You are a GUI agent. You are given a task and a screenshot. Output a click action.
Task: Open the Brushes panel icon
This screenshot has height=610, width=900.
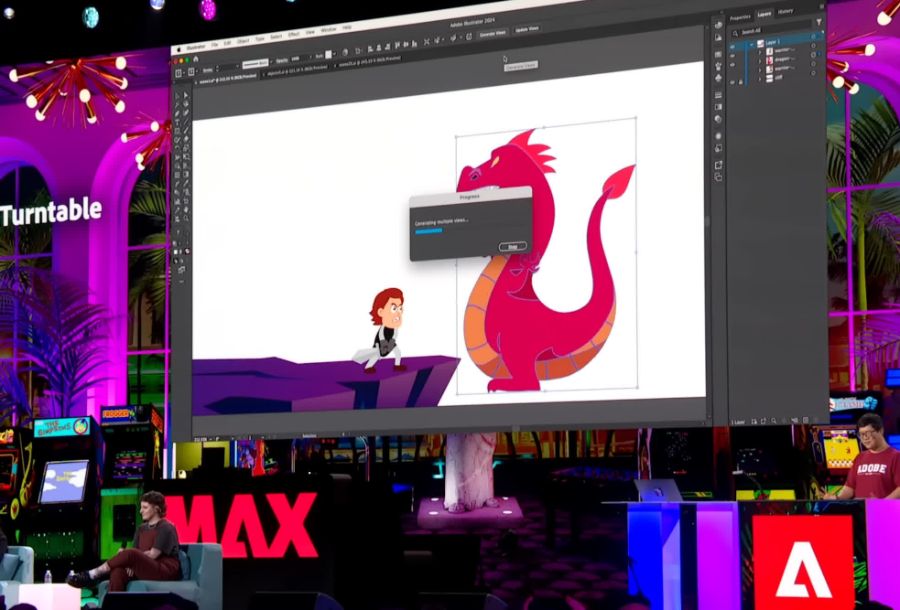[718, 67]
